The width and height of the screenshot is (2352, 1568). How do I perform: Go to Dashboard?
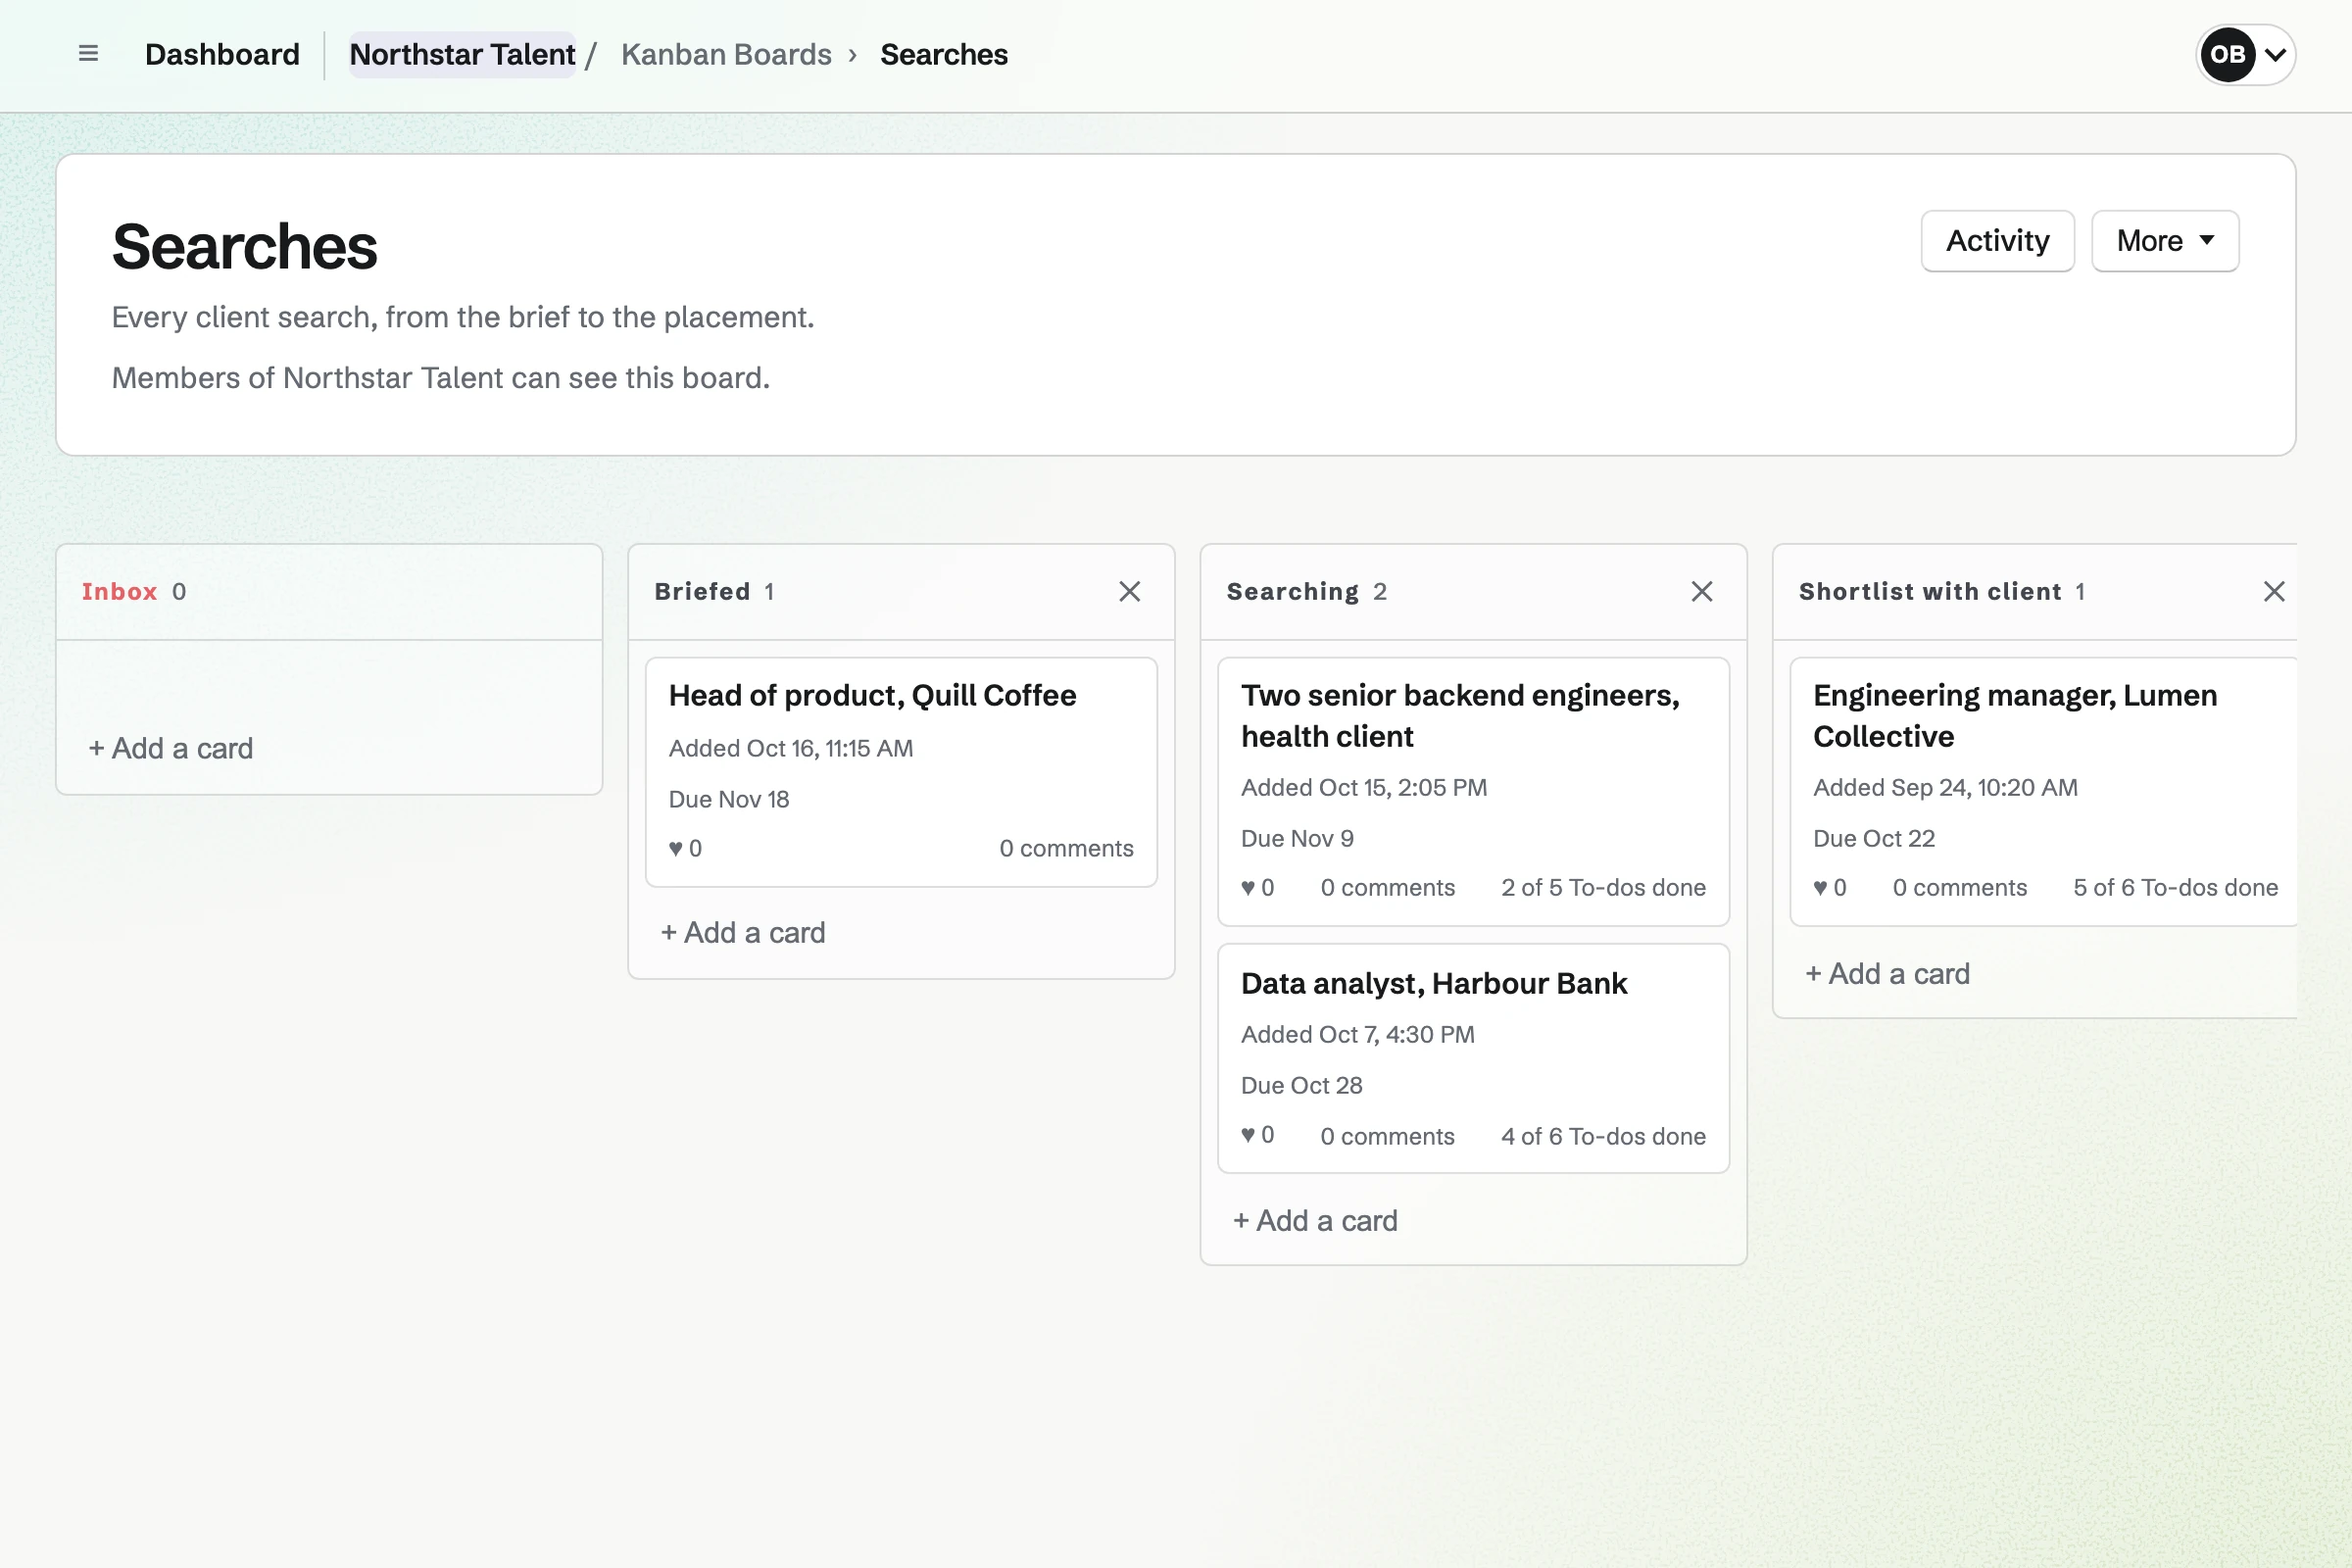click(x=222, y=54)
